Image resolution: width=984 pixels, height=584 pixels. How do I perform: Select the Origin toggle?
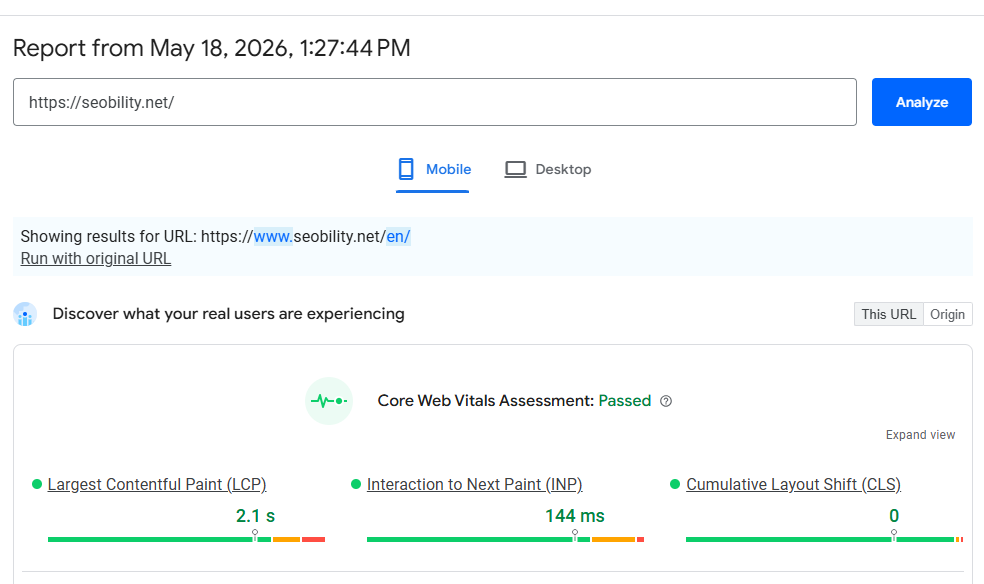948,314
